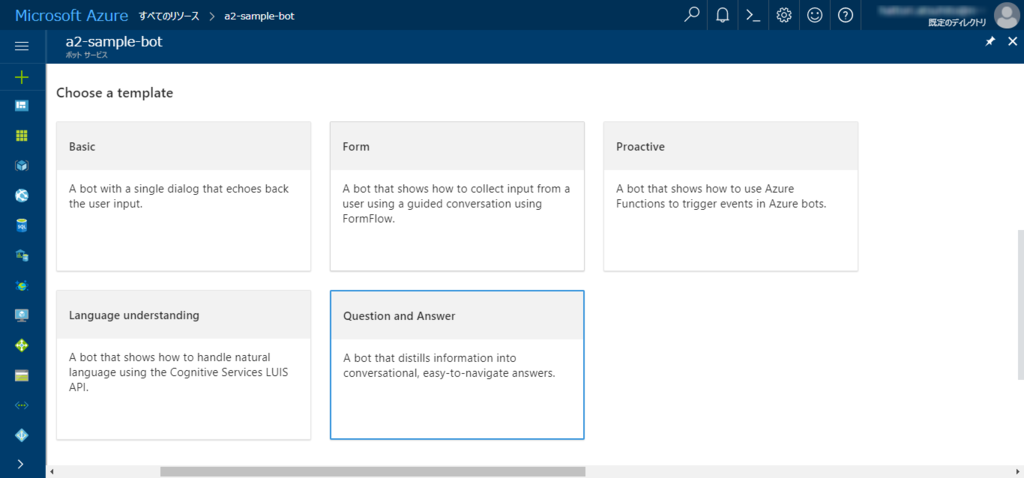Select the Basic bot template
The height and width of the screenshot is (478, 1024).
click(x=183, y=196)
